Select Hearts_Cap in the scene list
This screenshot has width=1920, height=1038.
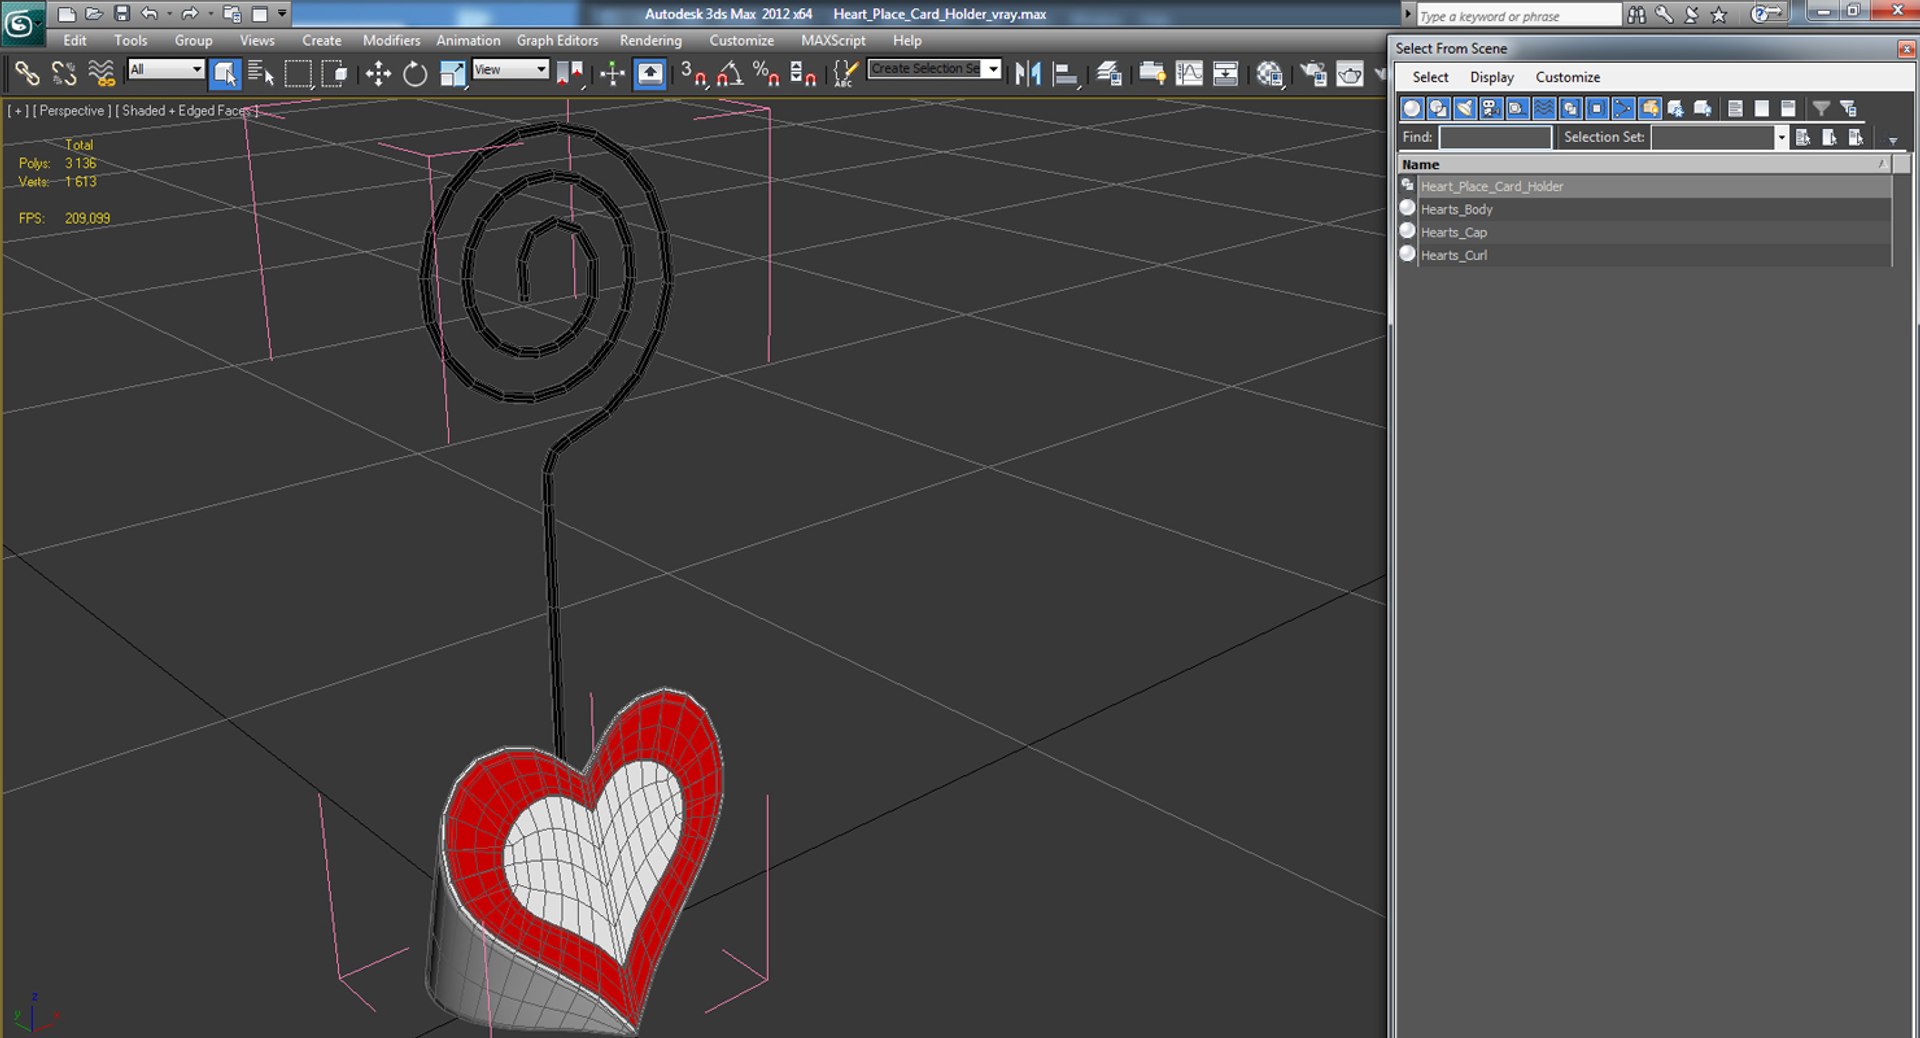1644,232
